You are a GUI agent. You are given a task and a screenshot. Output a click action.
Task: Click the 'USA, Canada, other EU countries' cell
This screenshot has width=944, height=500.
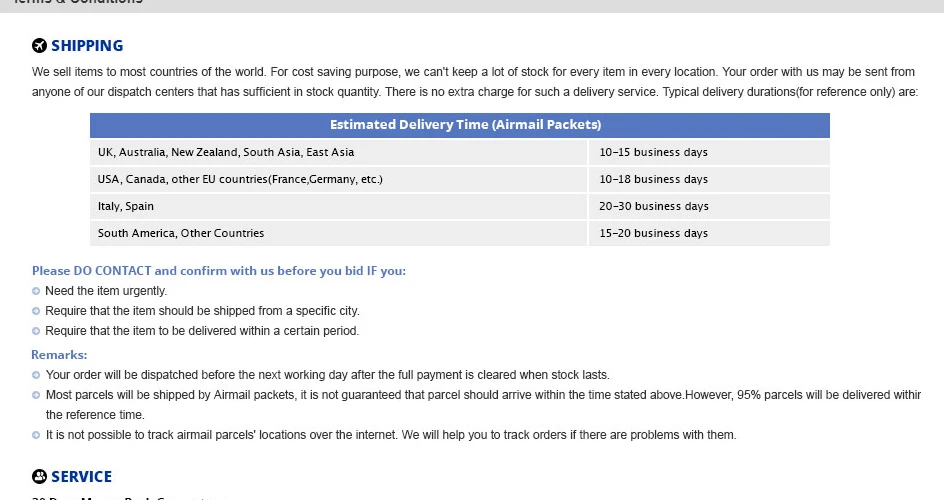click(240, 179)
